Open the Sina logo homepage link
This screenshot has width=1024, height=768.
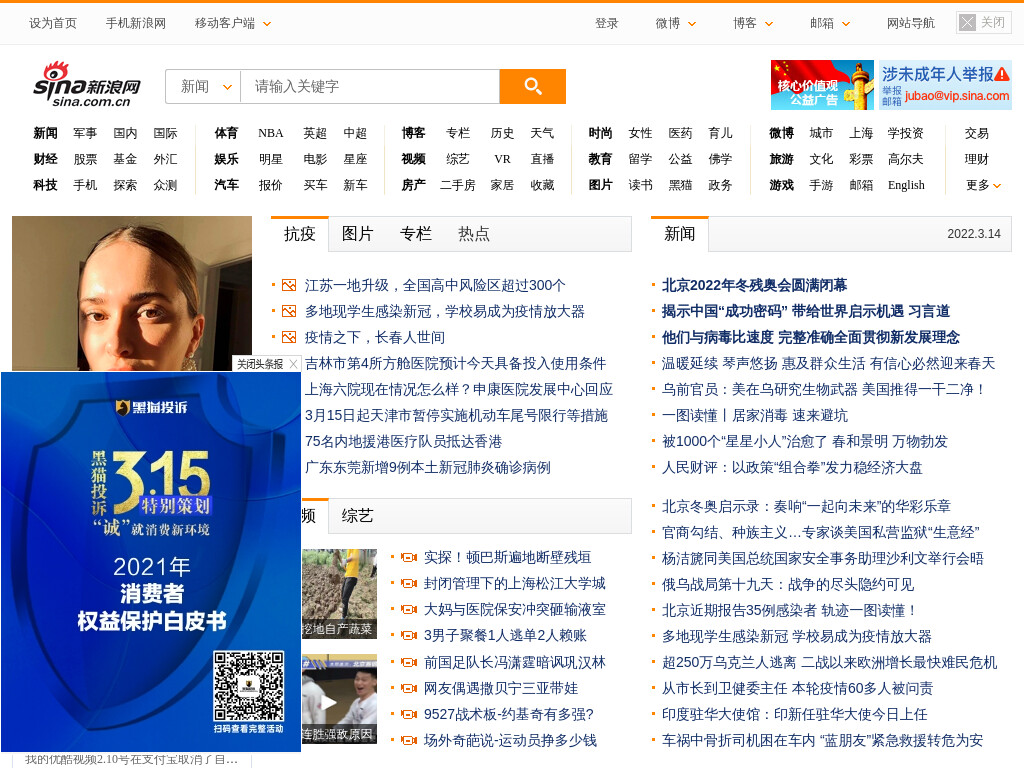87,86
